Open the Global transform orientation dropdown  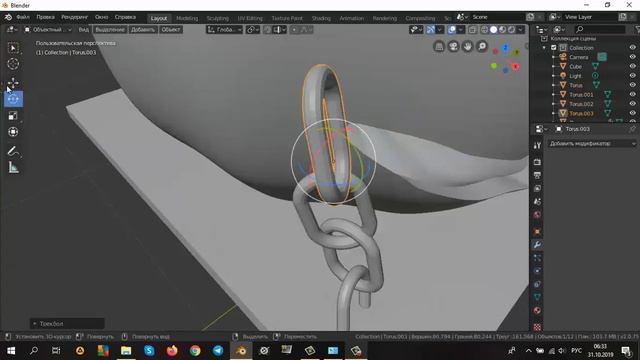(224, 30)
